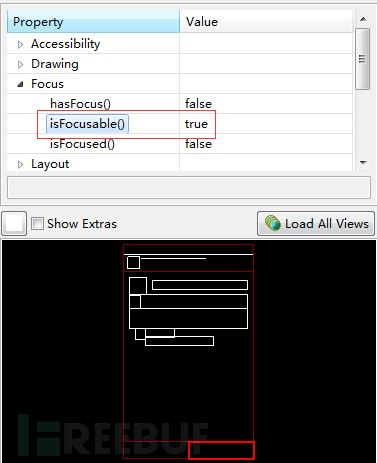Click the Value column header
This screenshot has width=377, height=463.
pyautogui.click(x=266, y=22)
